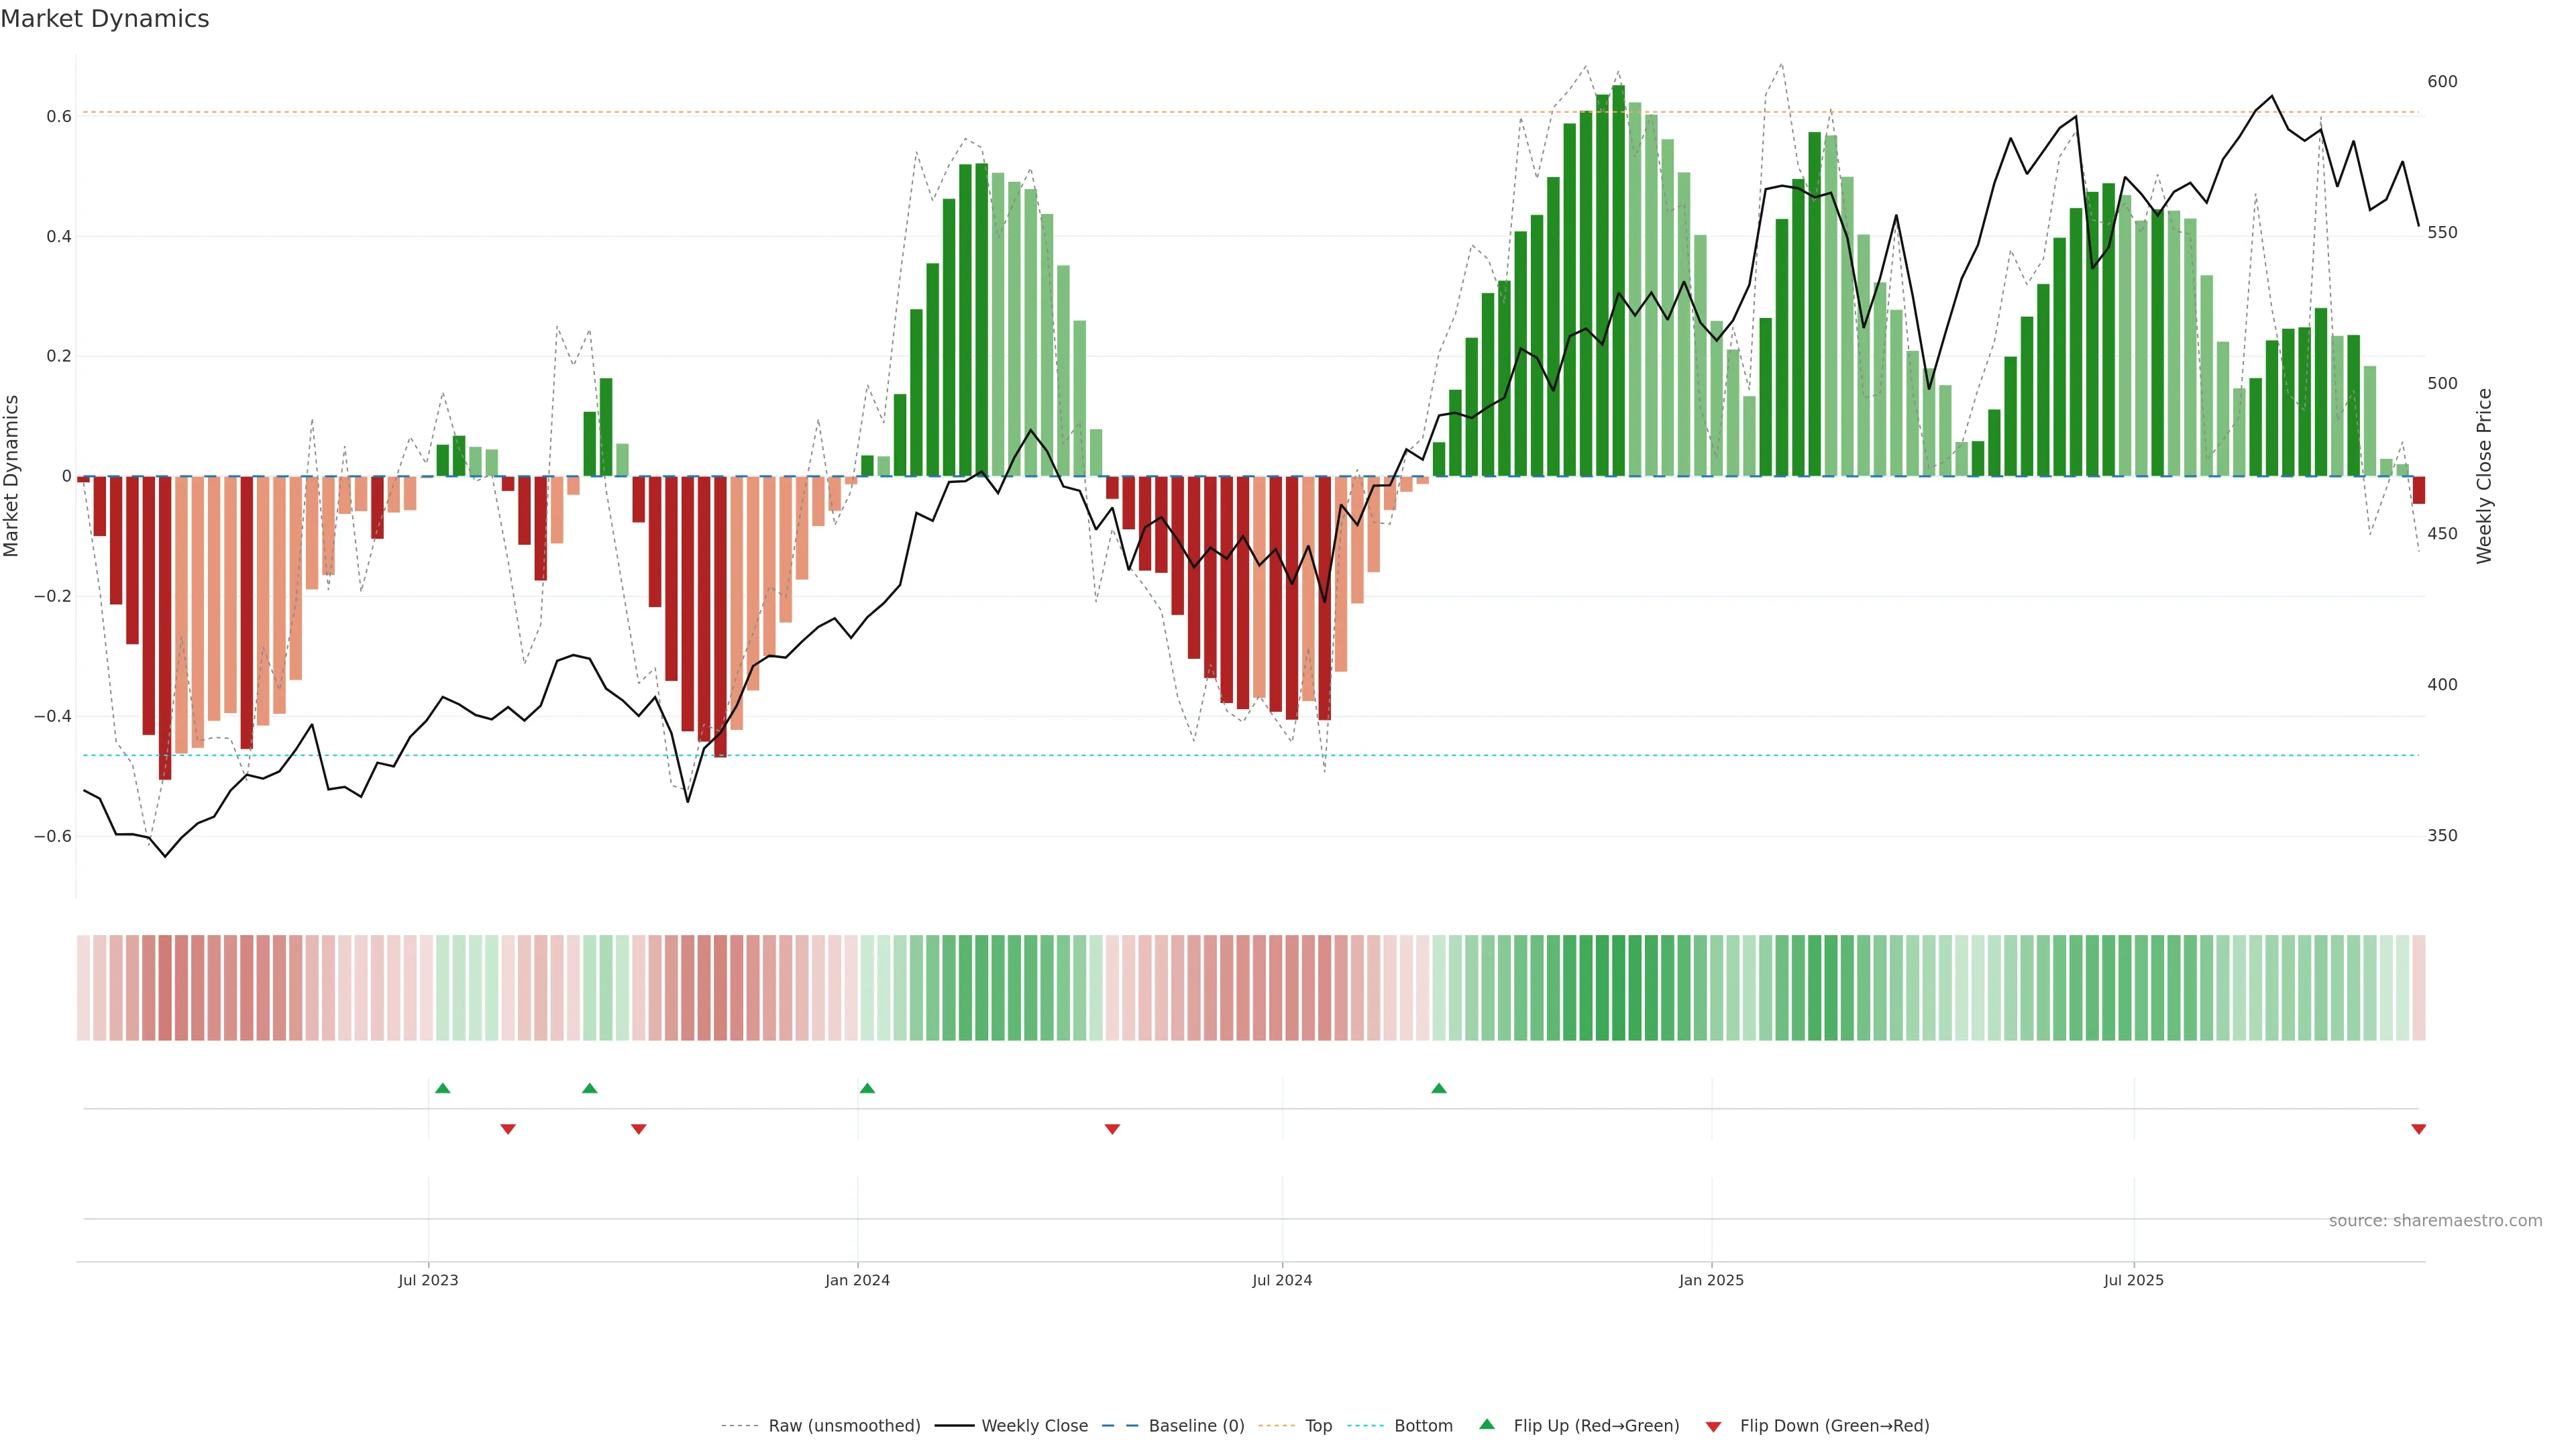Viewport: 2576px width, 1449px height.
Task: Click the Weekly Close Price axis title
Action: [x=2484, y=476]
